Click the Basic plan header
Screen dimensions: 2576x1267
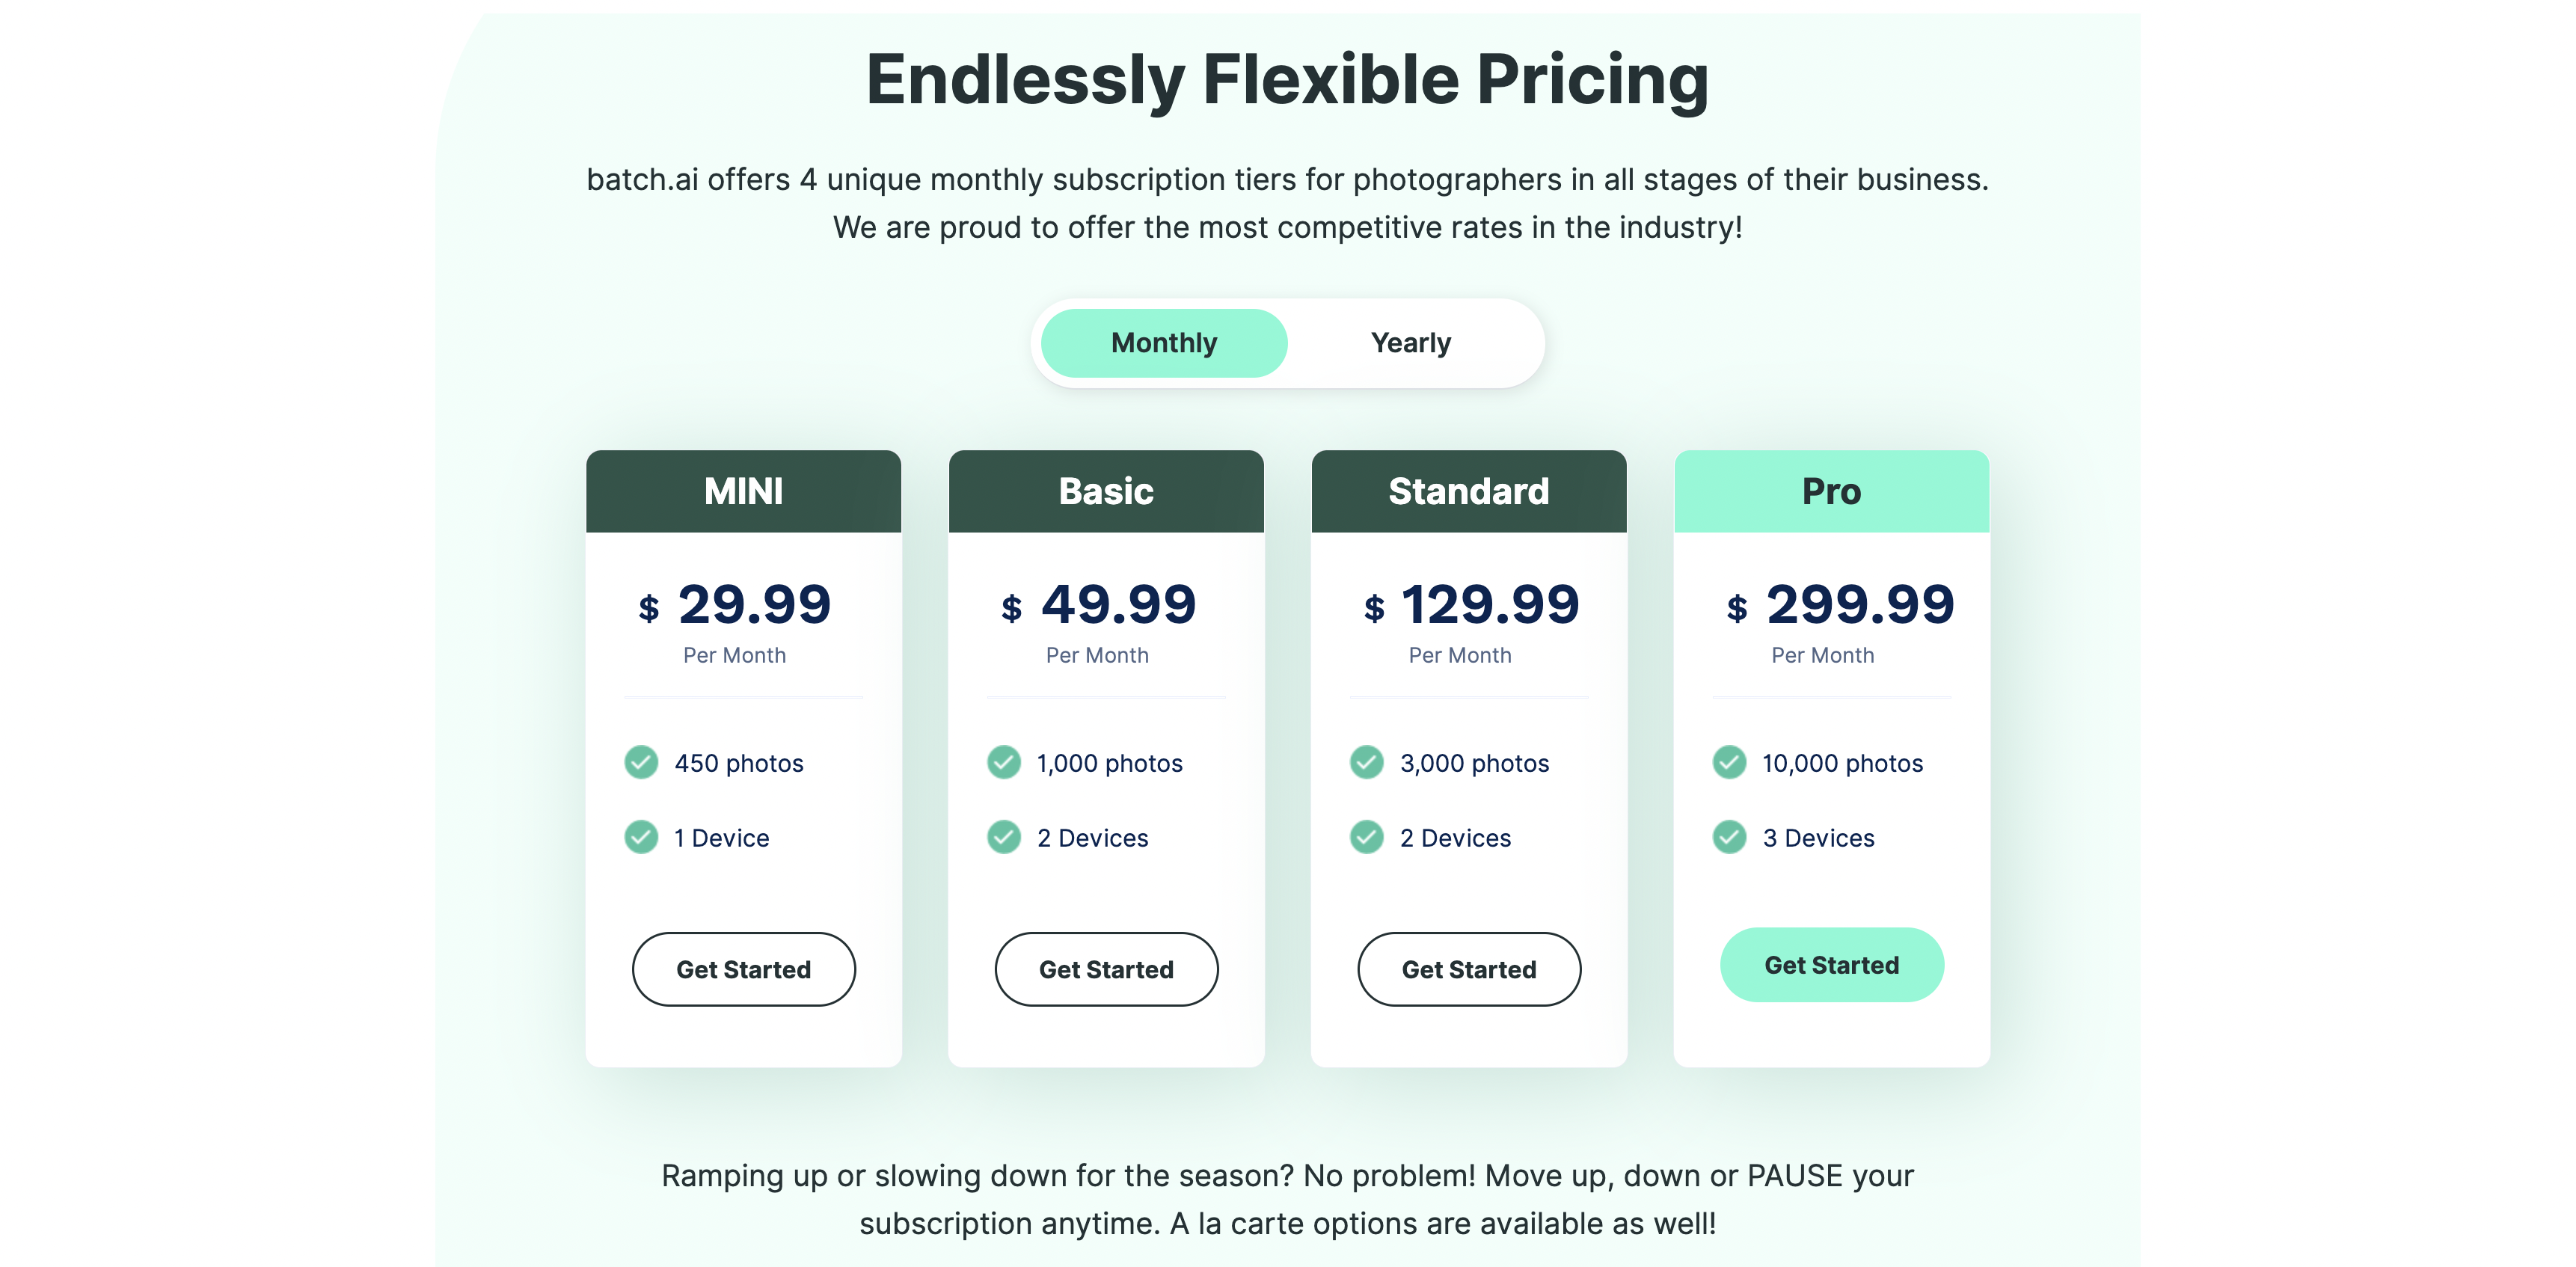(x=1106, y=491)
